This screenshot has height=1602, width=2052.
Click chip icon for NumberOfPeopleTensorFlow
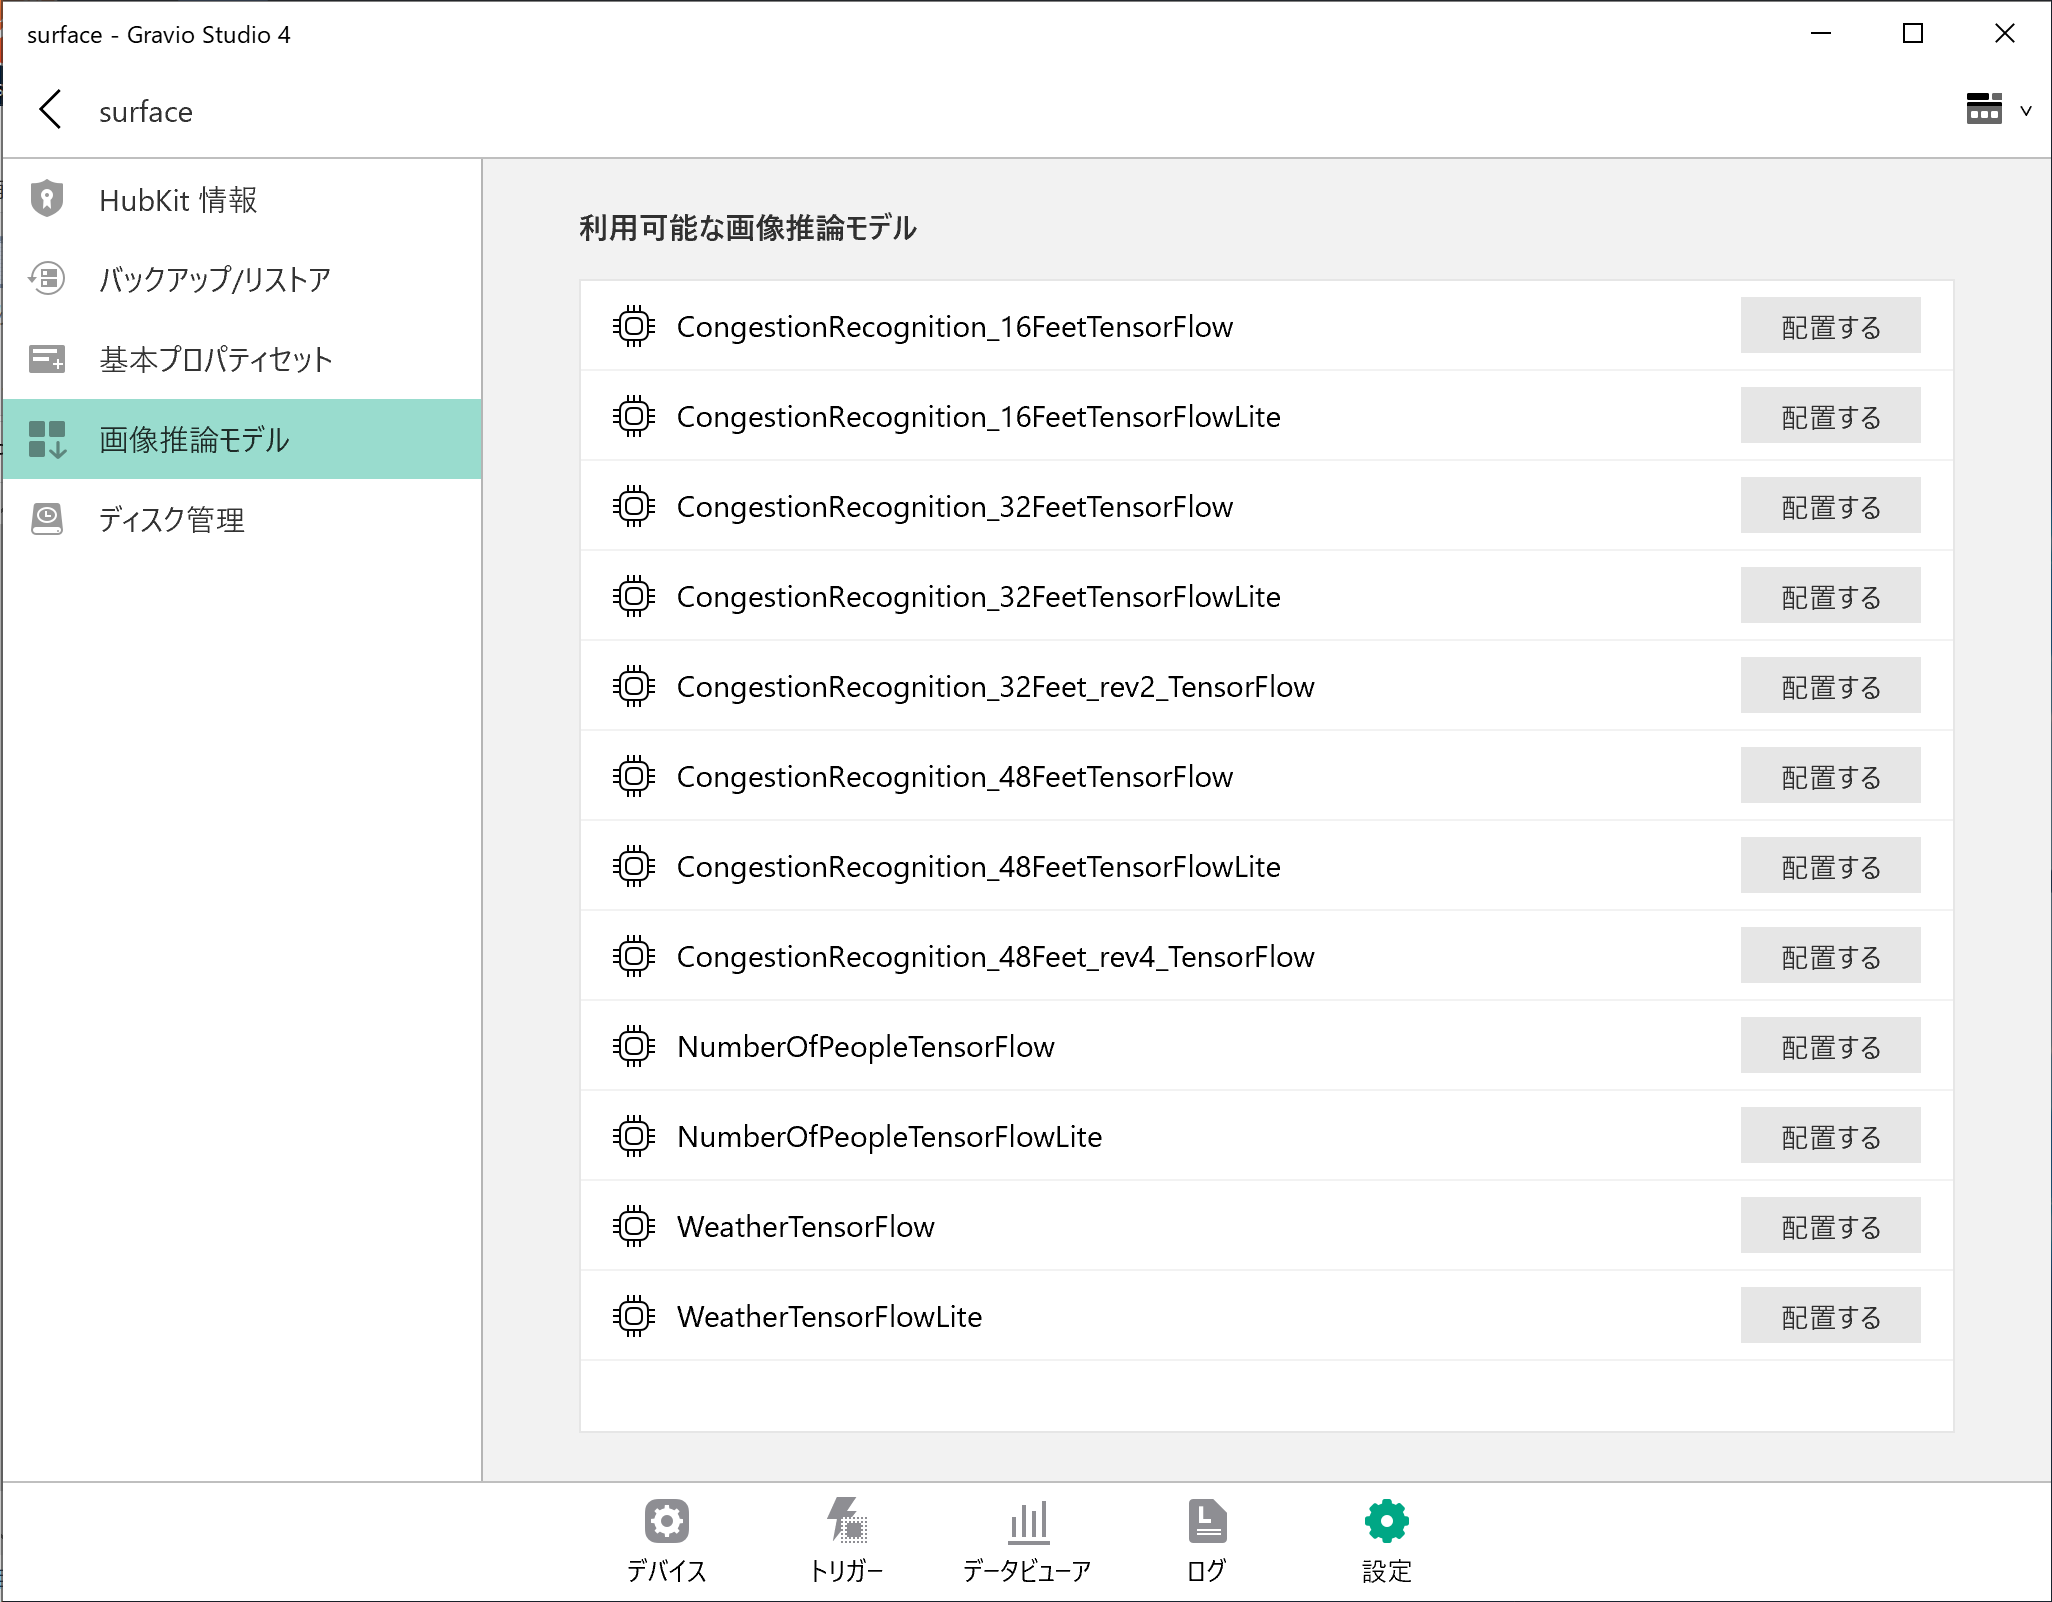pos(634,1046)
